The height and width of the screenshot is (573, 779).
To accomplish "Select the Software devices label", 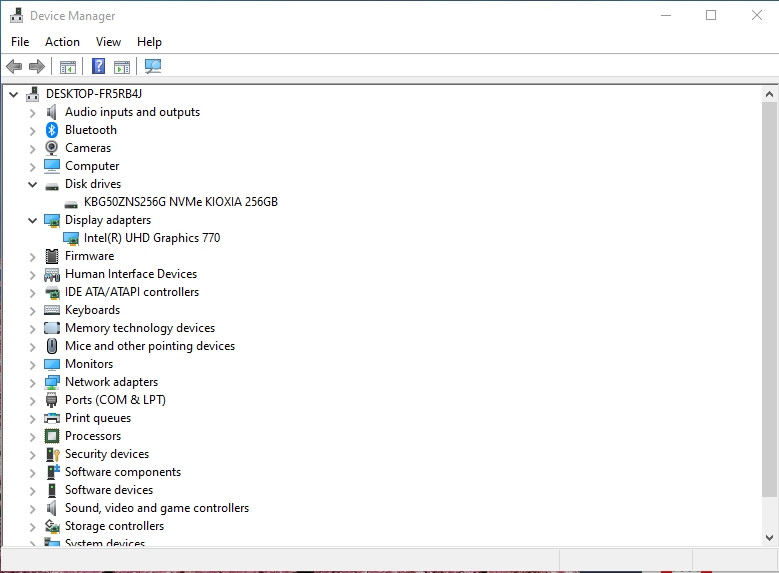I will point(109,490).
